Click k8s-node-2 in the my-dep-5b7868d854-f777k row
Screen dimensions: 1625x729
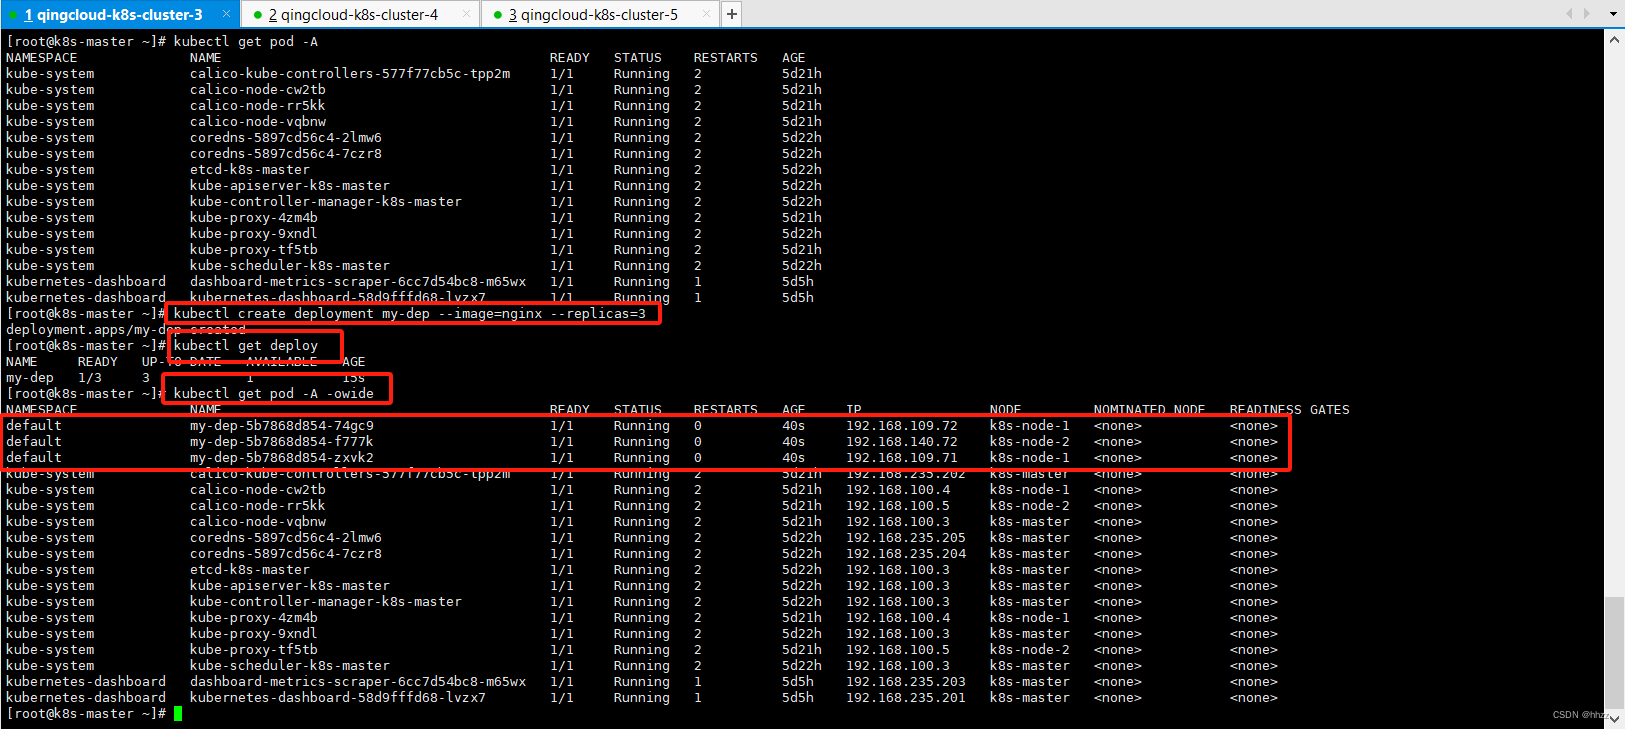tap(1030, 441)
